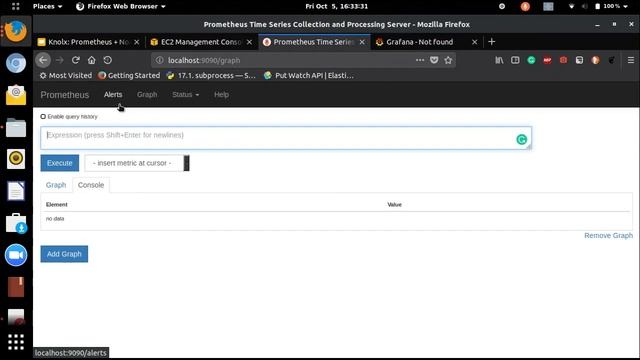Screen dimensions: 640x360
Task: Open the Rhythmbox speaker icon in dock
Action: (16, 159)
